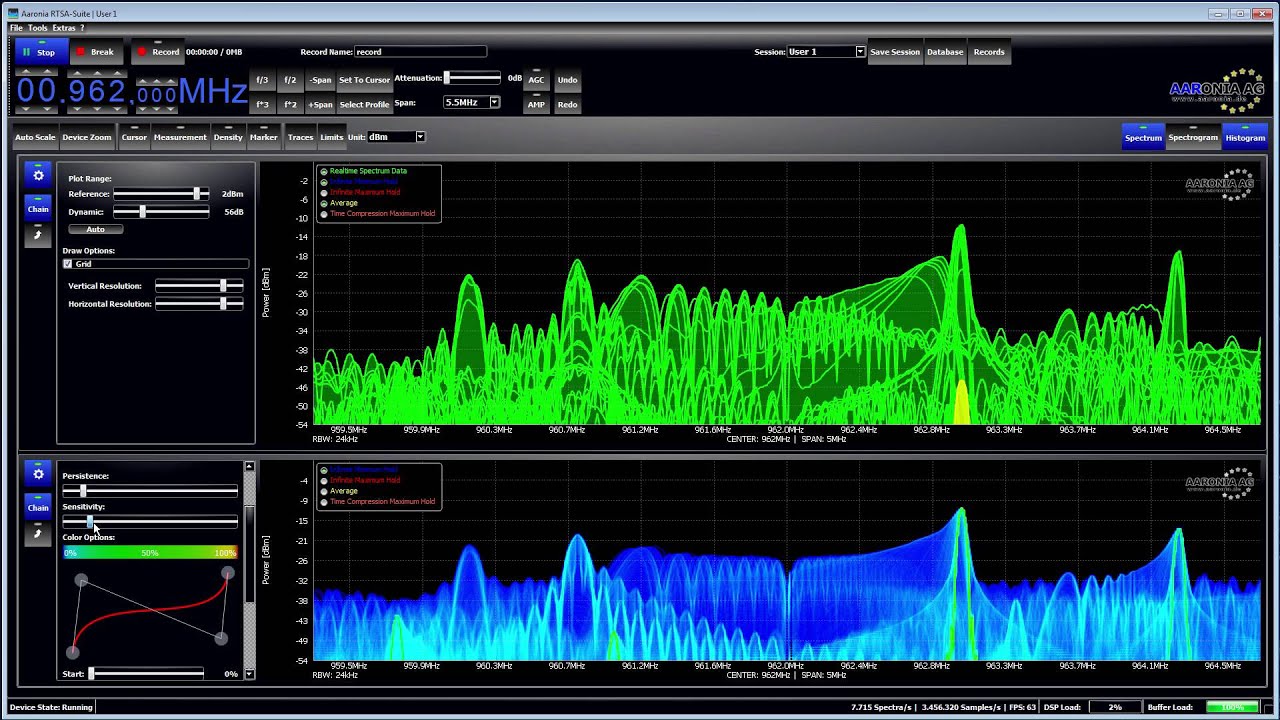
Task: Open settings gear in the spectrum panel
Action: point(38,176)
